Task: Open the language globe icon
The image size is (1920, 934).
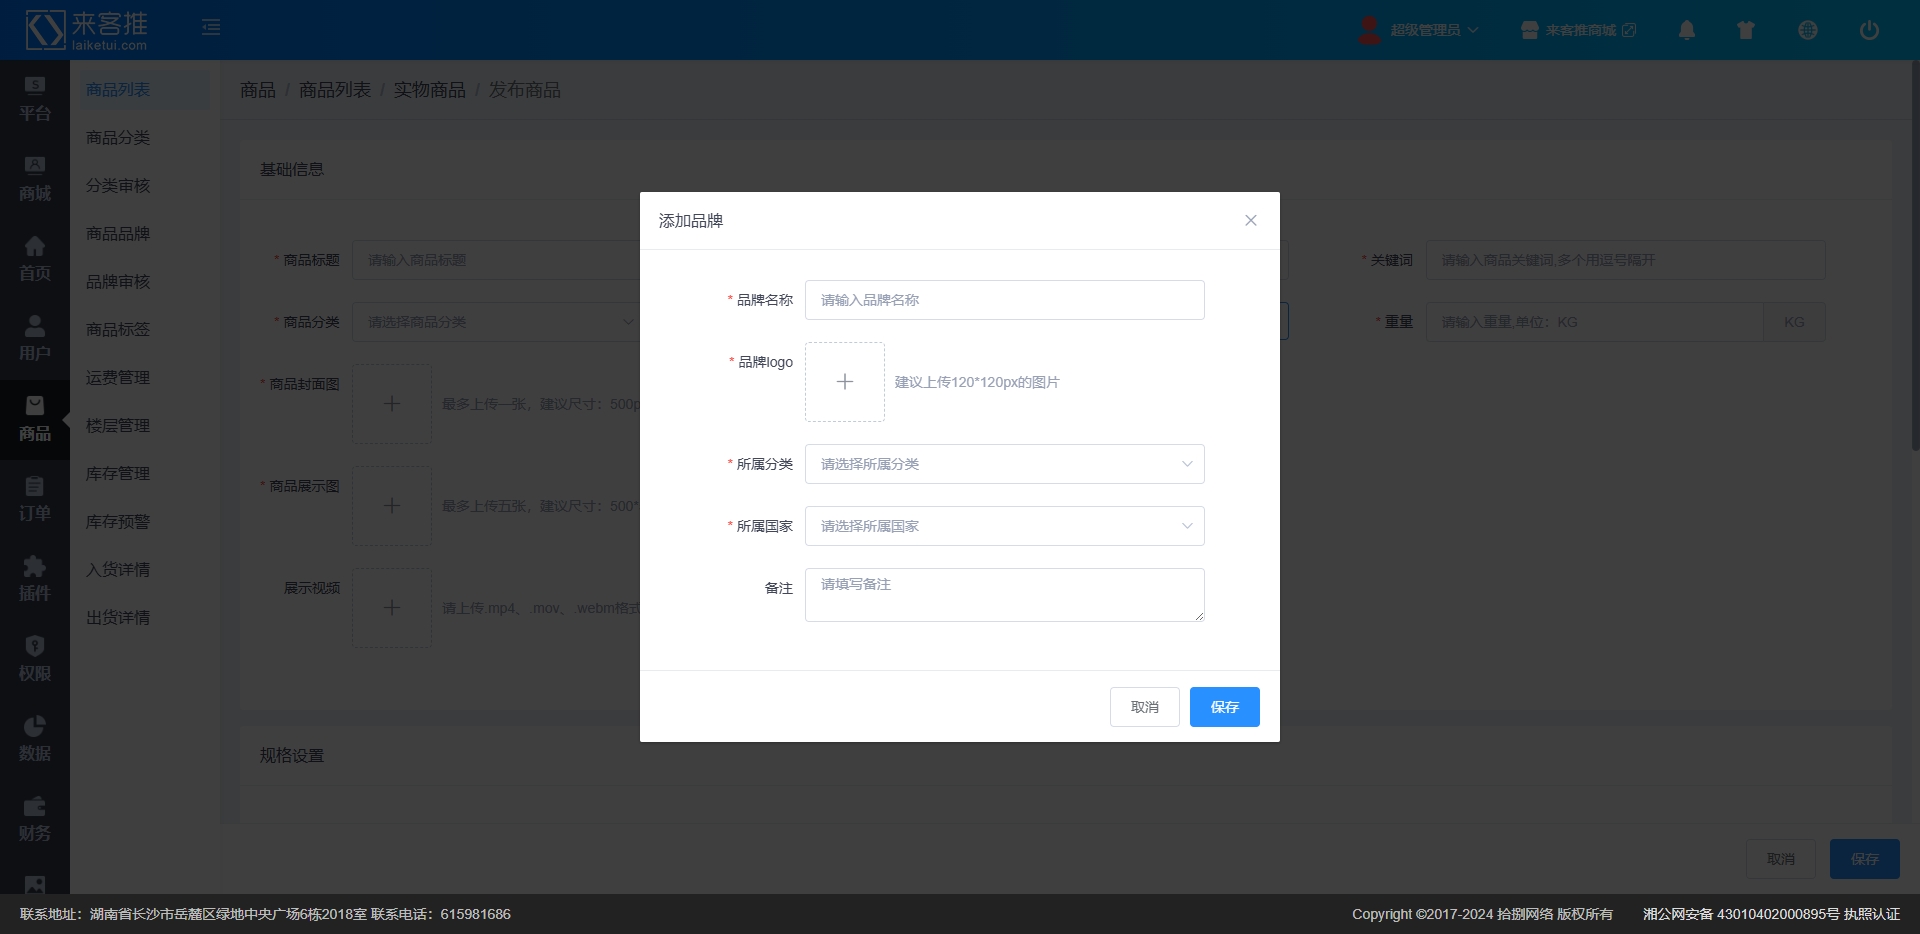Action: [1807, 30]
